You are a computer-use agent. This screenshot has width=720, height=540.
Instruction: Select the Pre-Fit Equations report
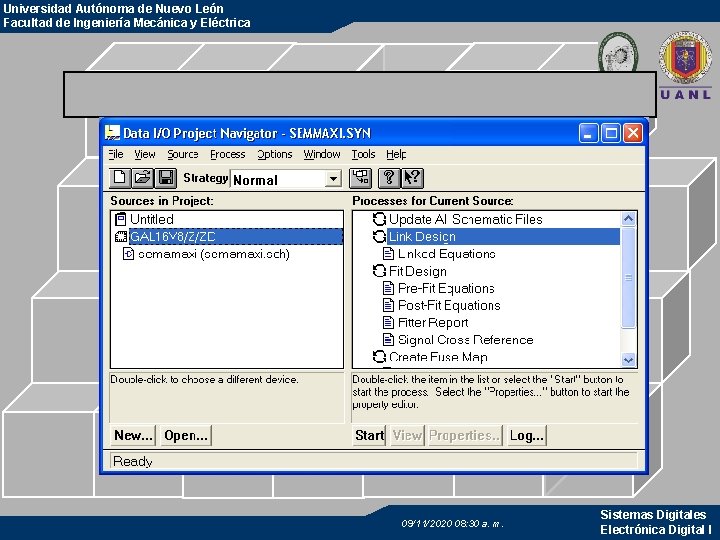446,288
